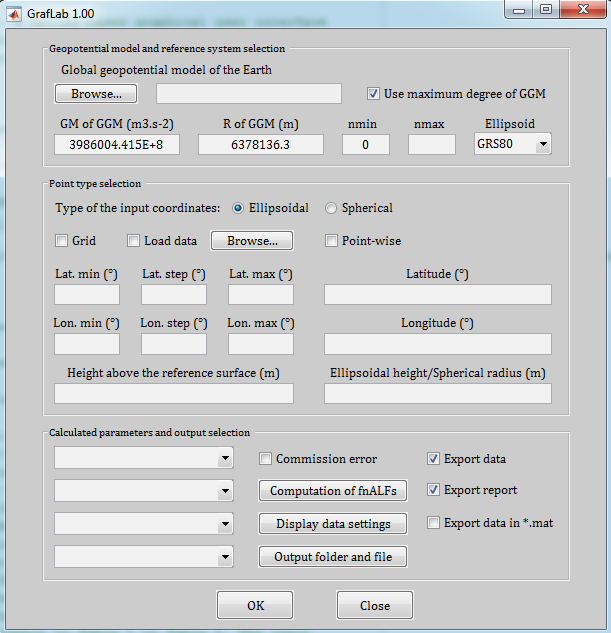
Task: Select the Ellipsoidal coordinates radio button
Action: click(x=238, y=208)
